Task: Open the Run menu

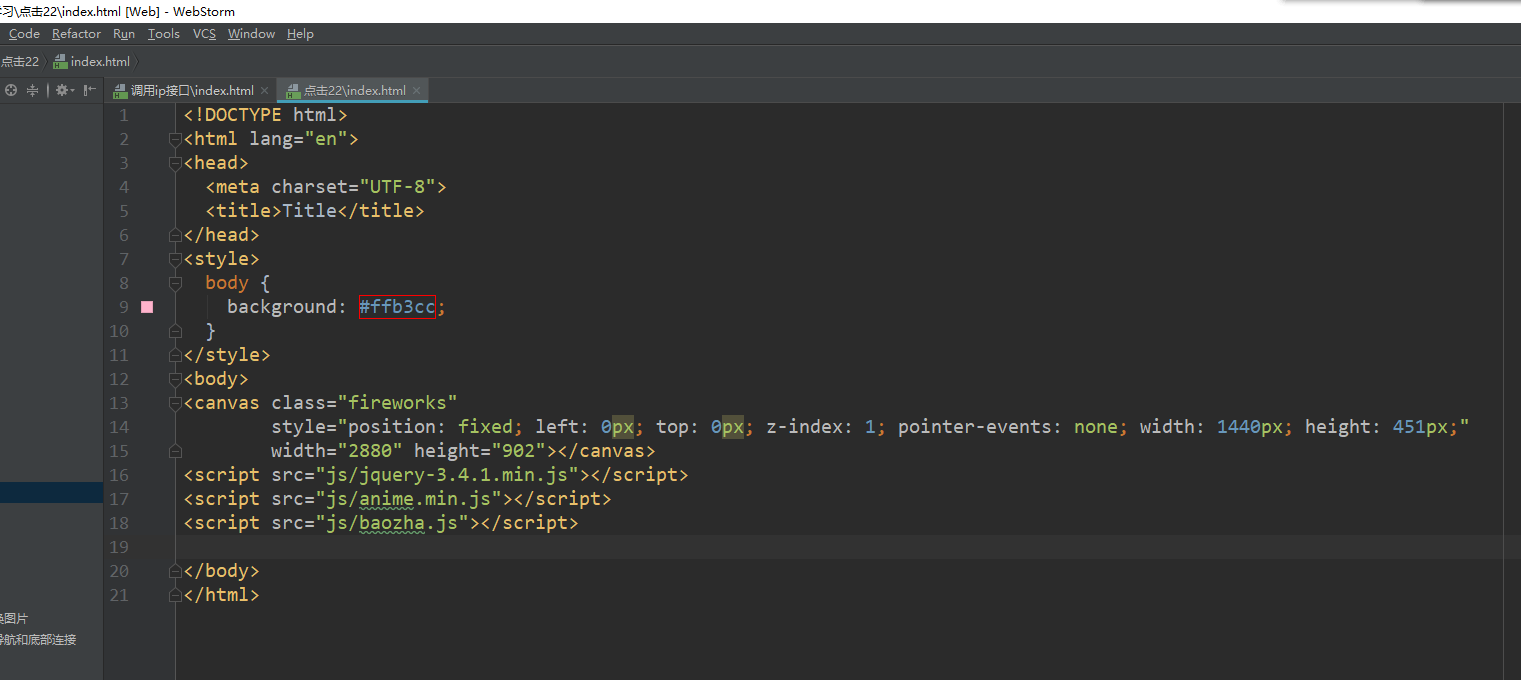Action: (124, 34)
